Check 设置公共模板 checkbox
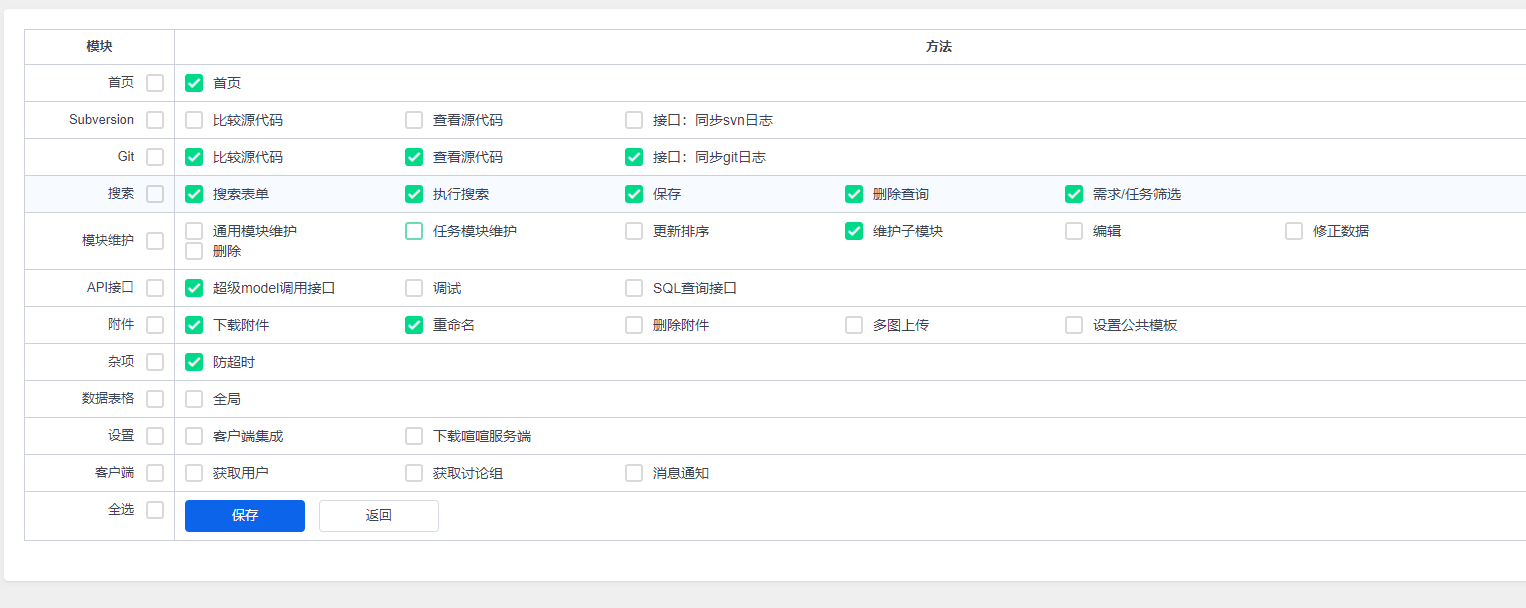The height and width of the screenshot is (608, 1526). [1074, 325]
